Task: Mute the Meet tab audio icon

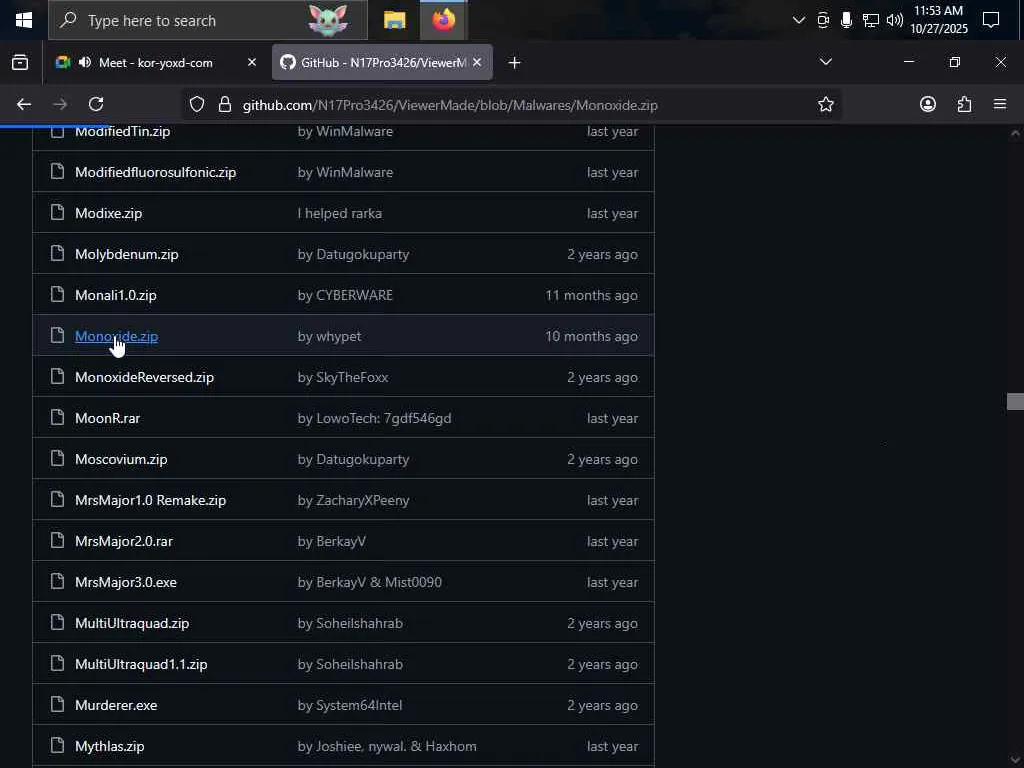Action: click(x=85, y=63)
